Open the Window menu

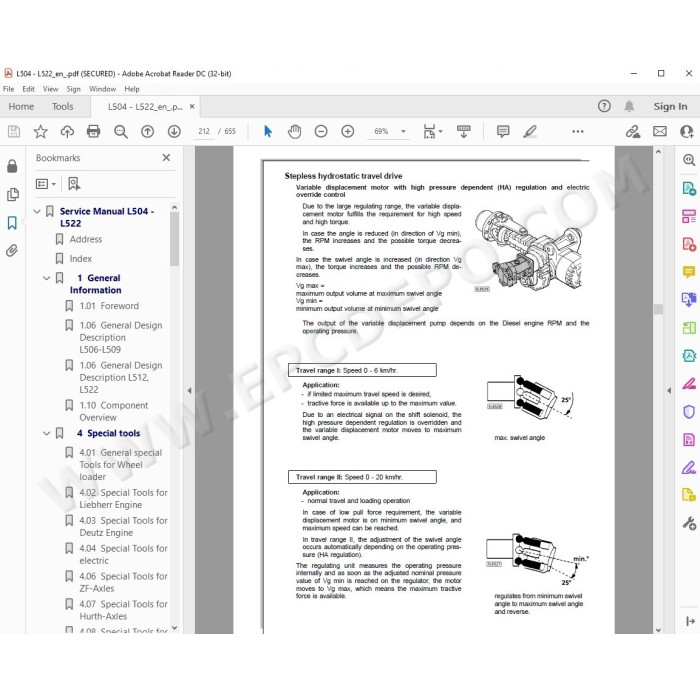click(x=102, y=89)
